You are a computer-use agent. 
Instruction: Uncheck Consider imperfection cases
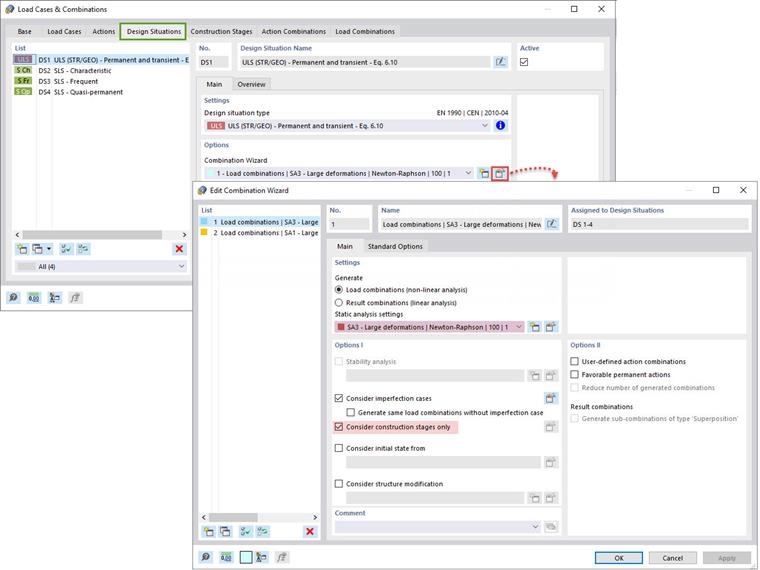point(339,398)
